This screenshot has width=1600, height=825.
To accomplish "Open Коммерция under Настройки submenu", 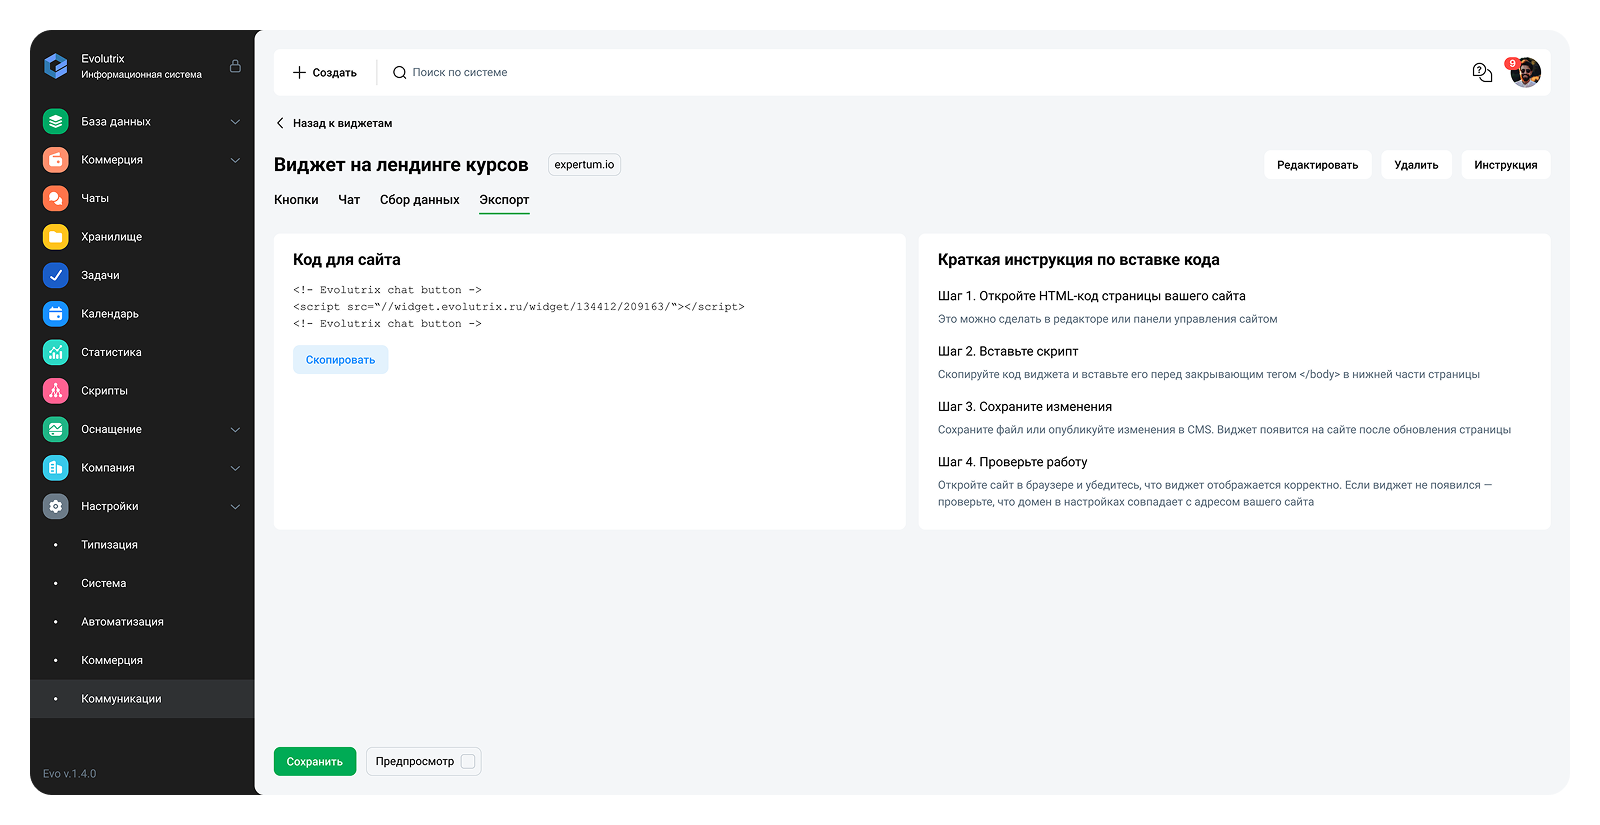I will [142, 660].
